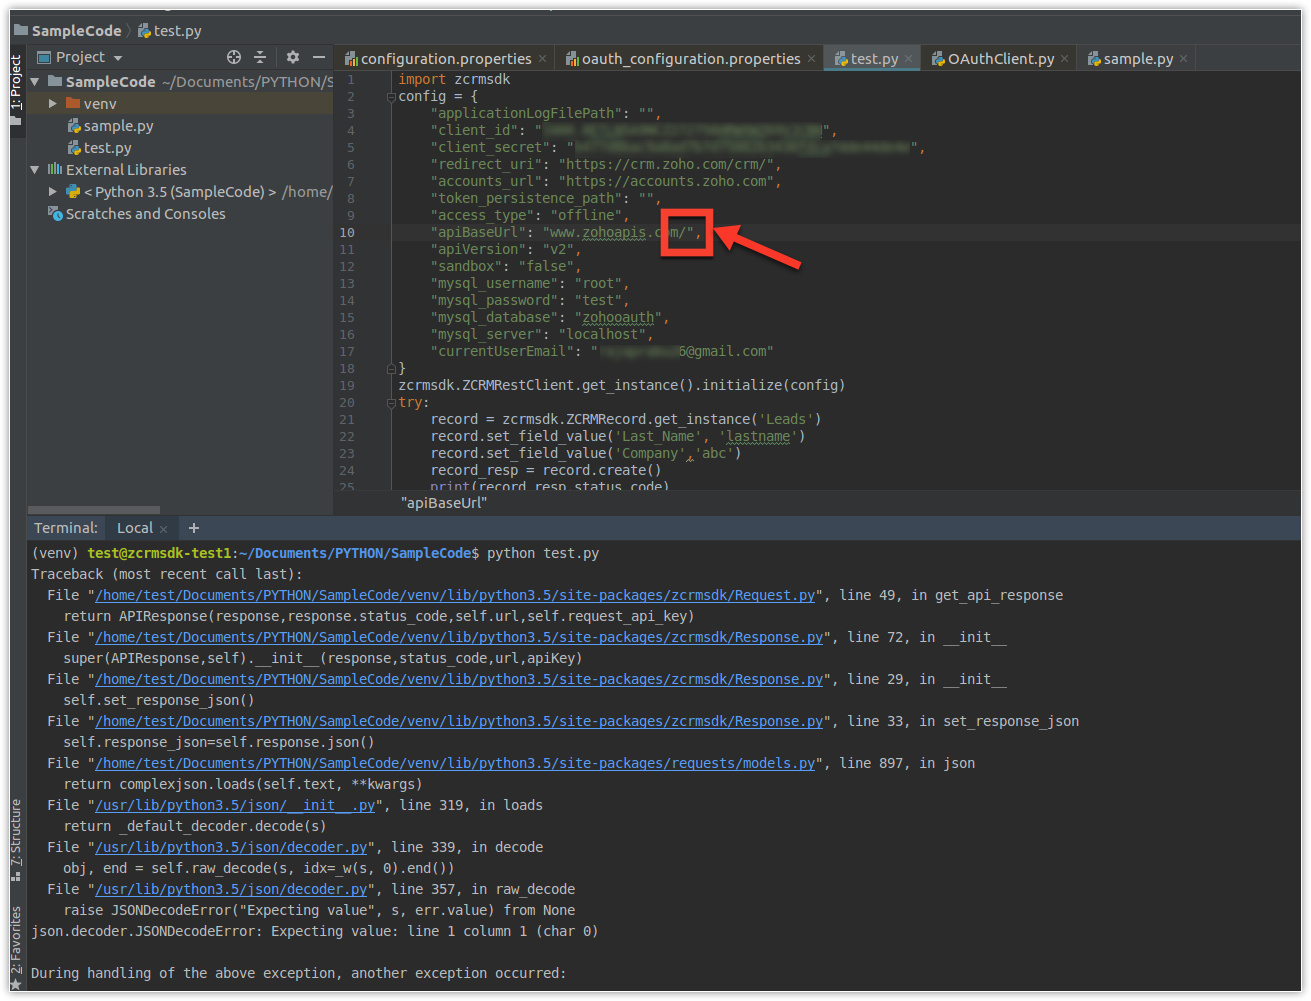Click "sandbox": "false" line
Image resolution: width=1311 pixels, height=1001 pixels.
point(505,267)
